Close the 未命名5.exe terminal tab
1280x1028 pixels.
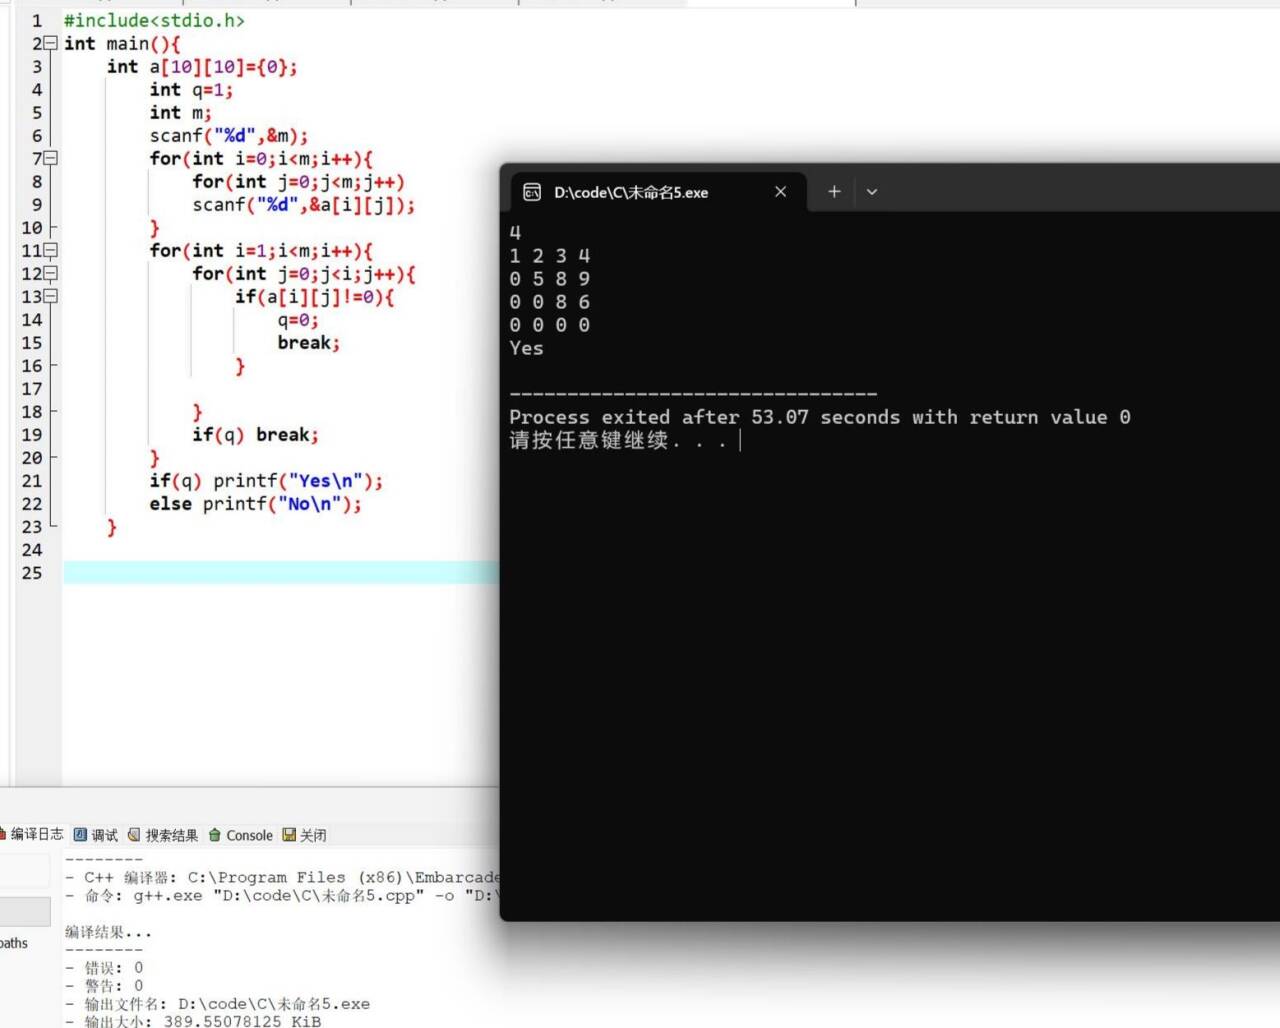(x=780, y=191)
